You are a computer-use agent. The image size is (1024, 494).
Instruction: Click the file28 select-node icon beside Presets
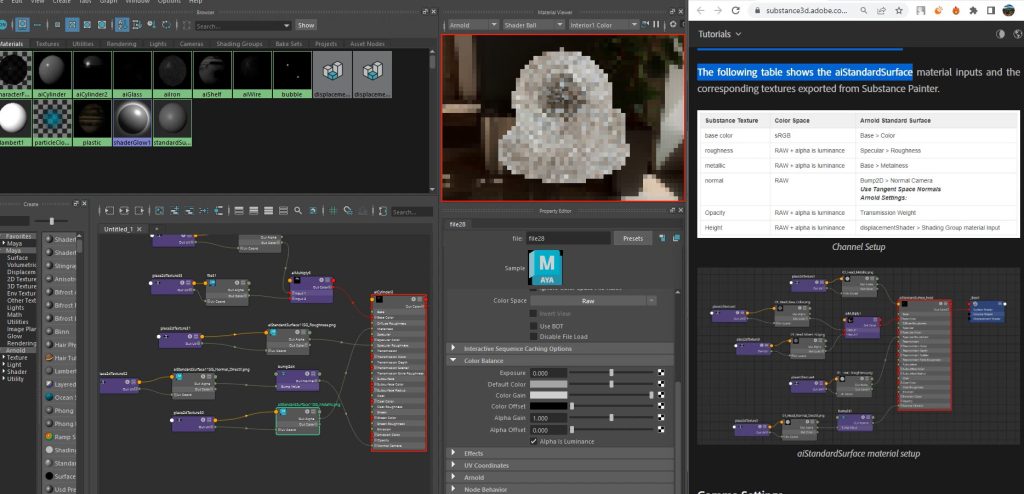[662, 239]
